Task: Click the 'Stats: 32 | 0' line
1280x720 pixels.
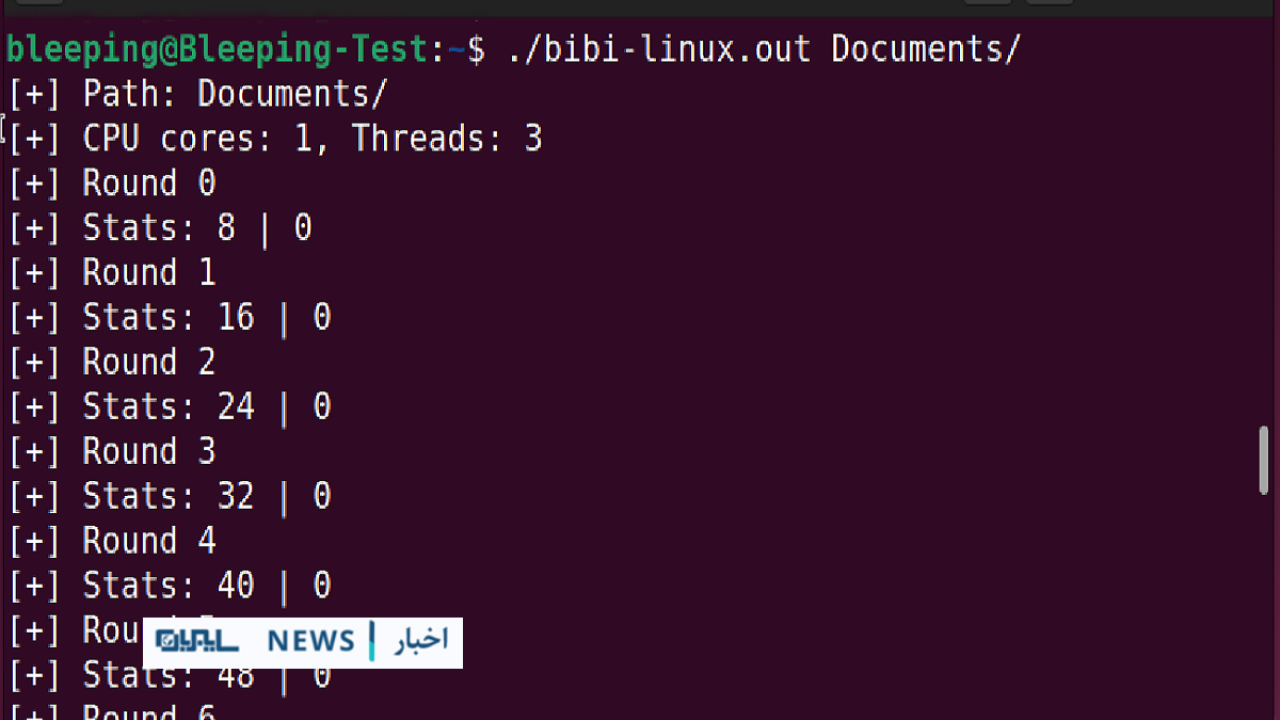Action: (x=170, y=496)
